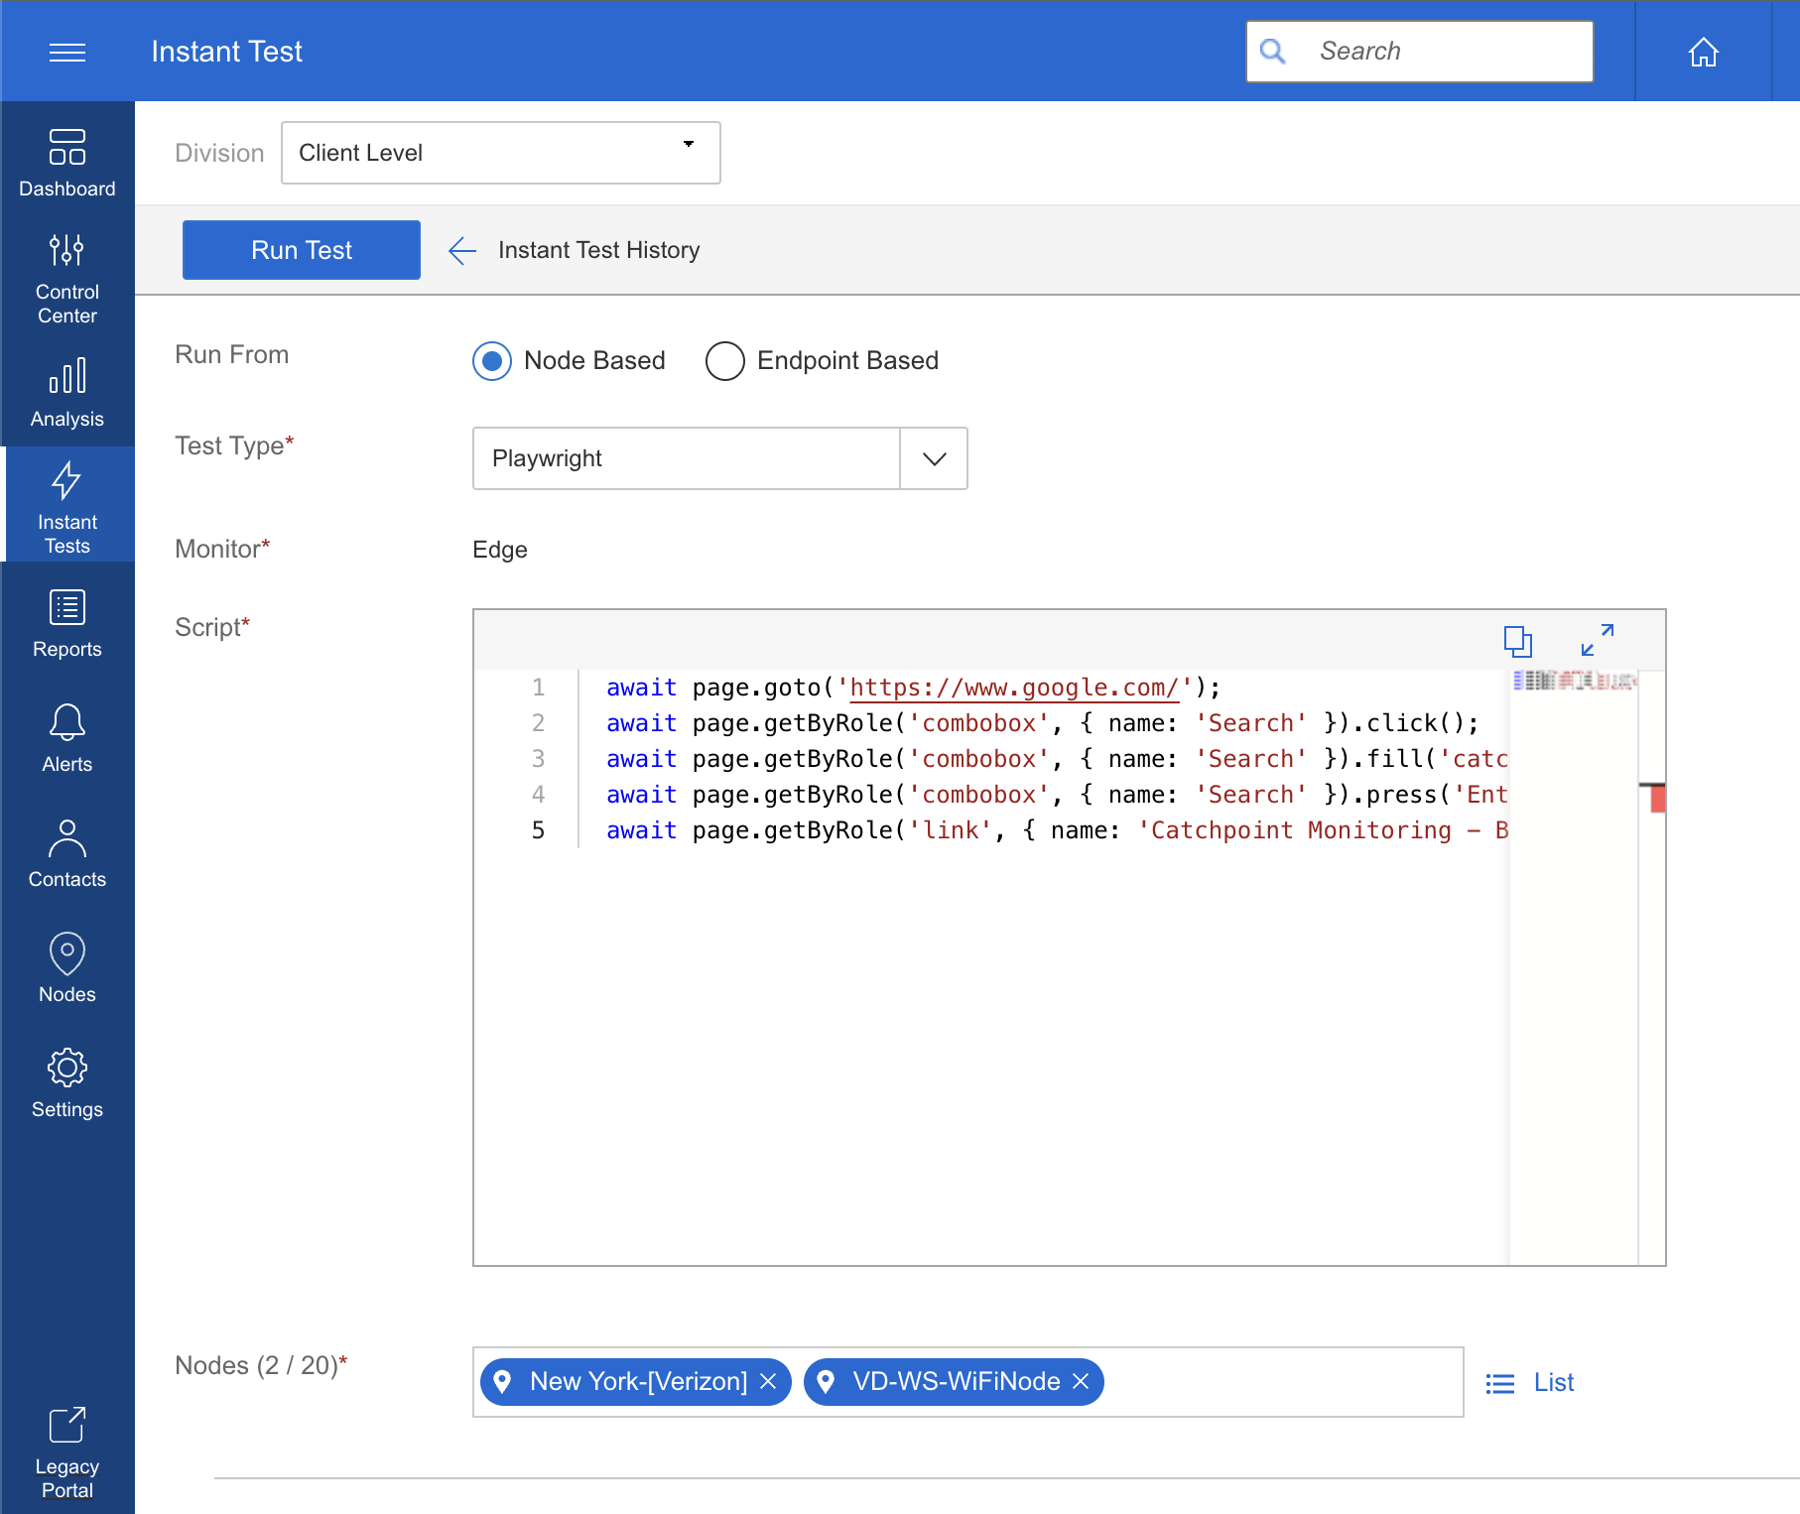
Task: Click the Playwright test type field
Action: point(686,459)
